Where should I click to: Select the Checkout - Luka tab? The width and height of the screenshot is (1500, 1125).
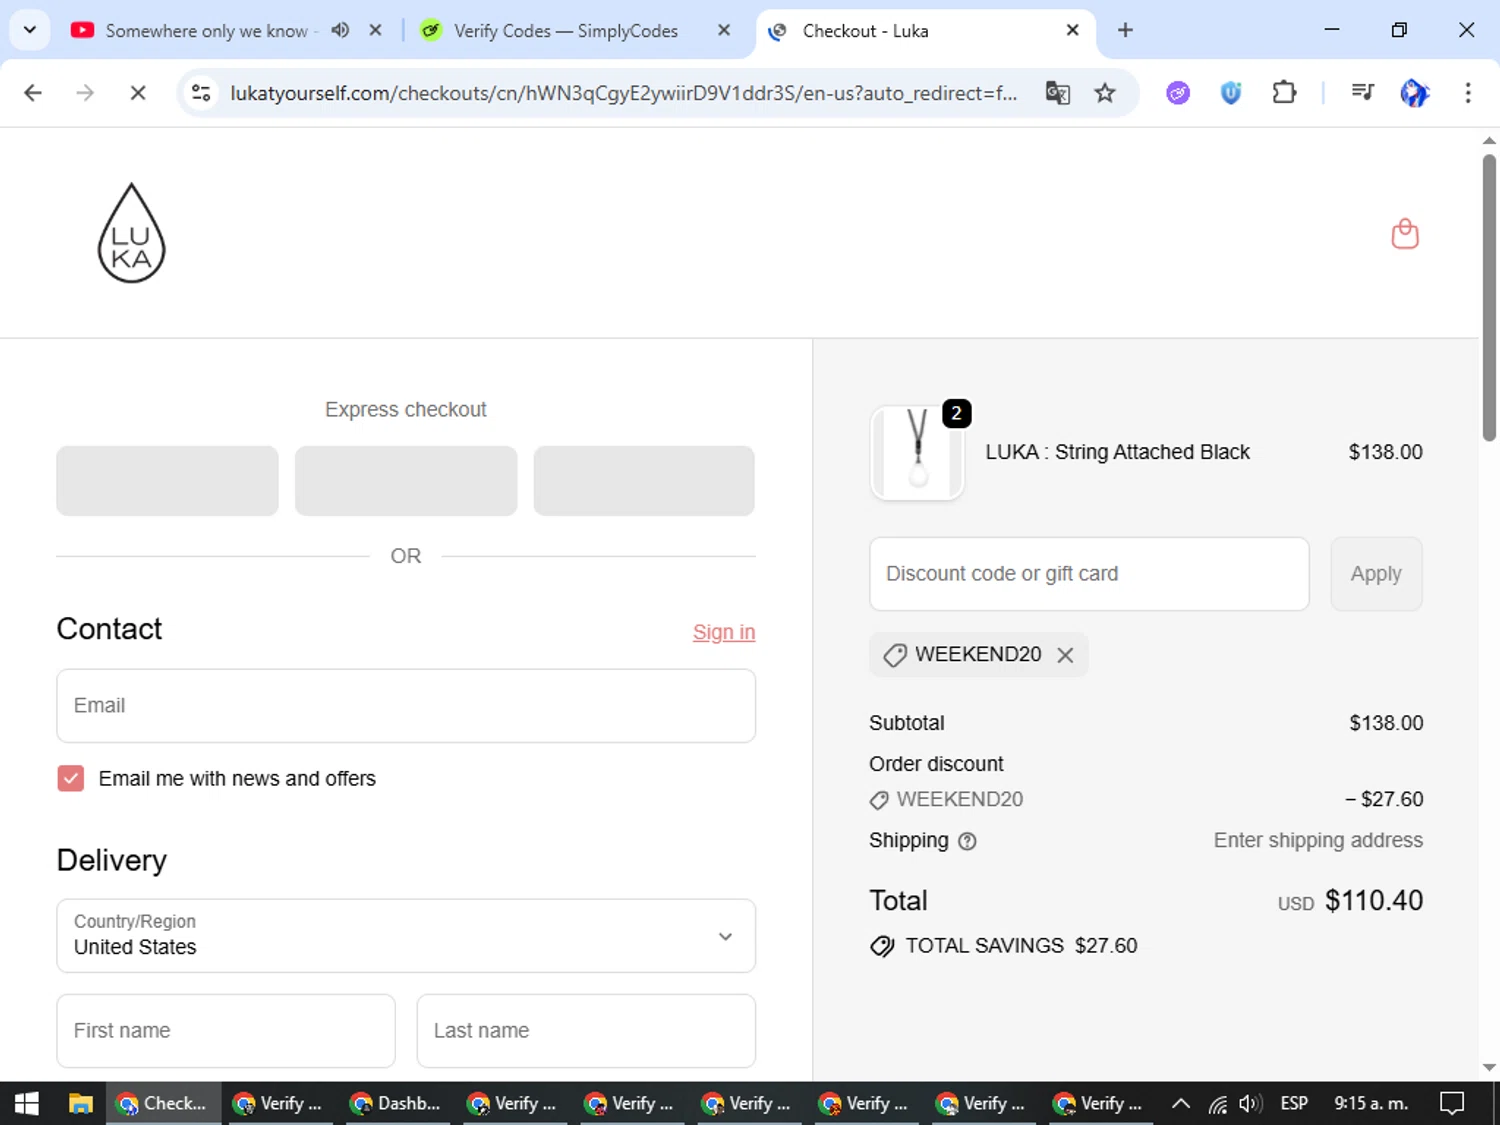coord(866,31)
